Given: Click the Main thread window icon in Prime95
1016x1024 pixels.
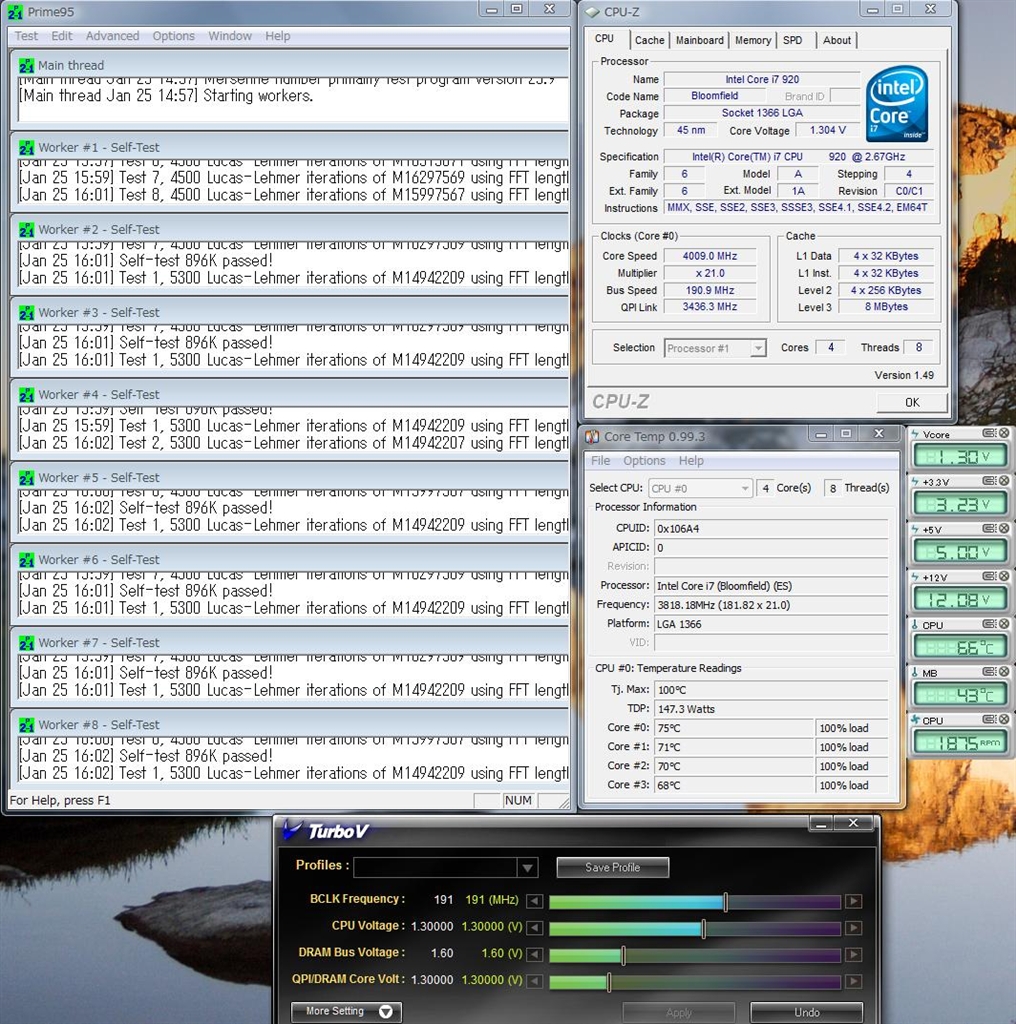Looking at the screenshot, I should coord(26,65).
